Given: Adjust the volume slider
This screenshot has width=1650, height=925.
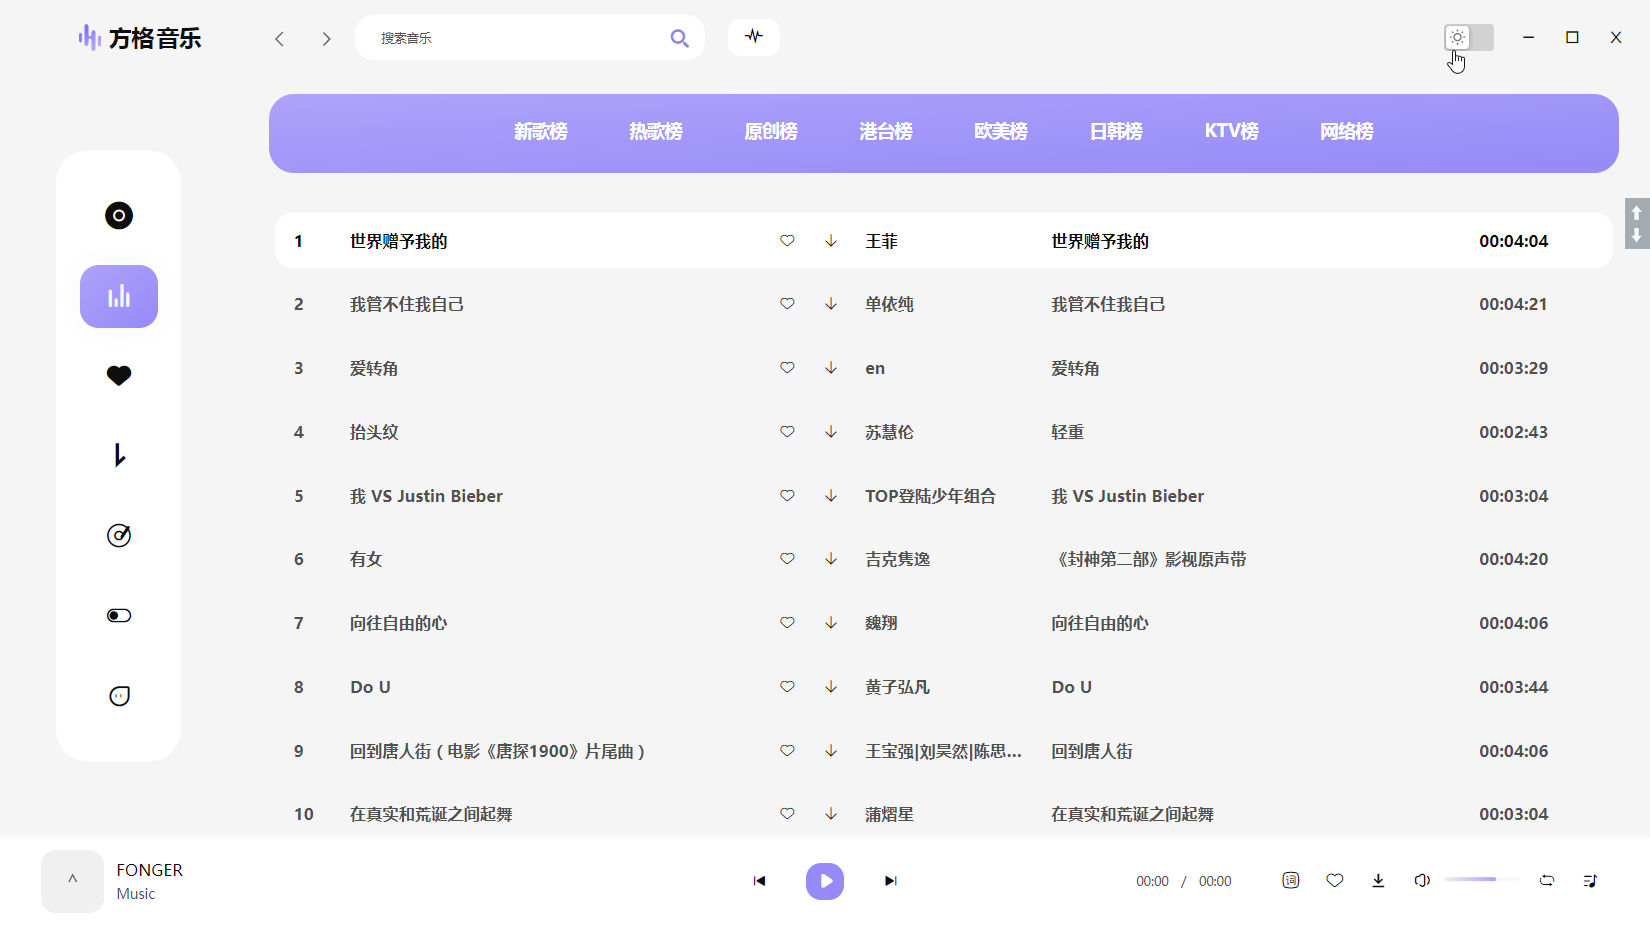Looking at the screenshot, I should coord(1480,880).
